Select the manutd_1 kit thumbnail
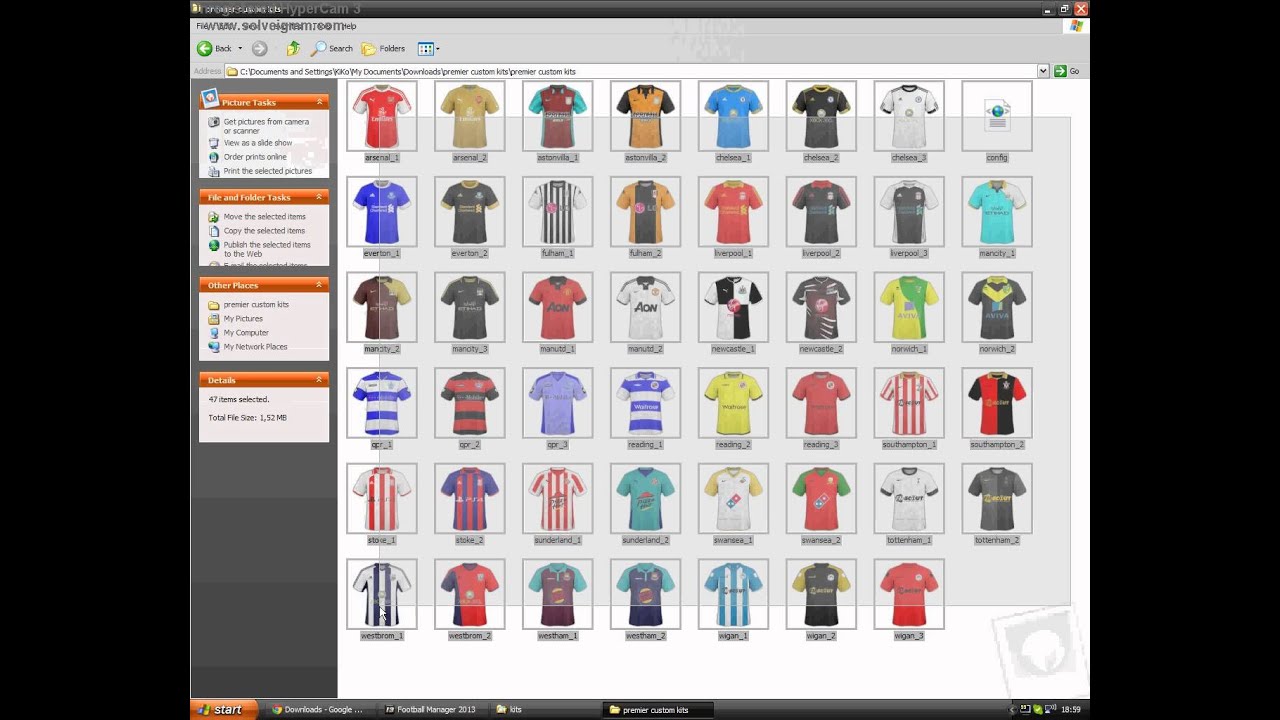1280x720 pixels. [558, 308]
